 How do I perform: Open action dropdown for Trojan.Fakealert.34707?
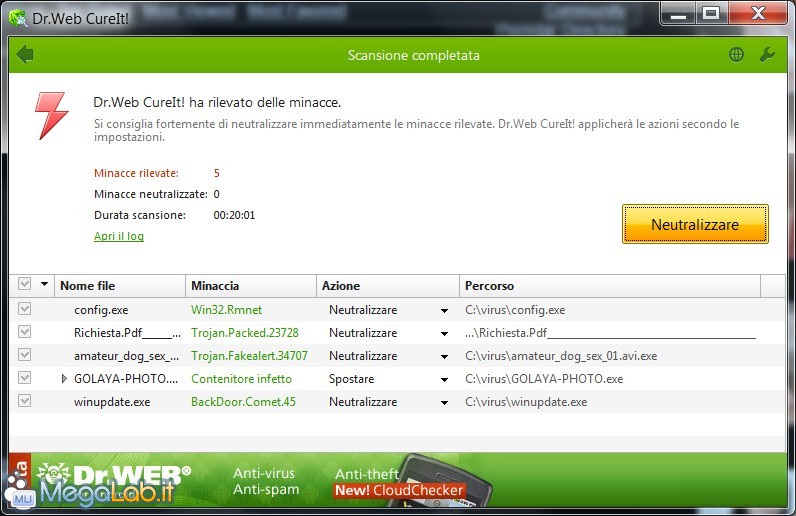coord(444,357)
